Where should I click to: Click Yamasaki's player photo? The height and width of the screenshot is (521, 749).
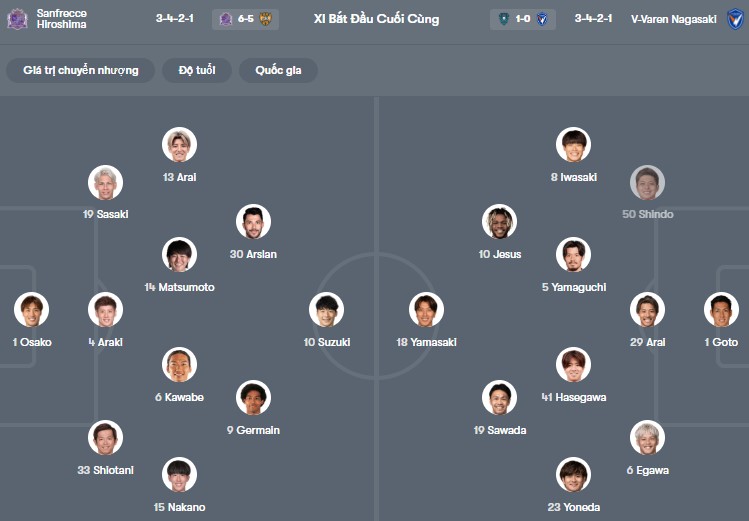click(x=426, y=310)
